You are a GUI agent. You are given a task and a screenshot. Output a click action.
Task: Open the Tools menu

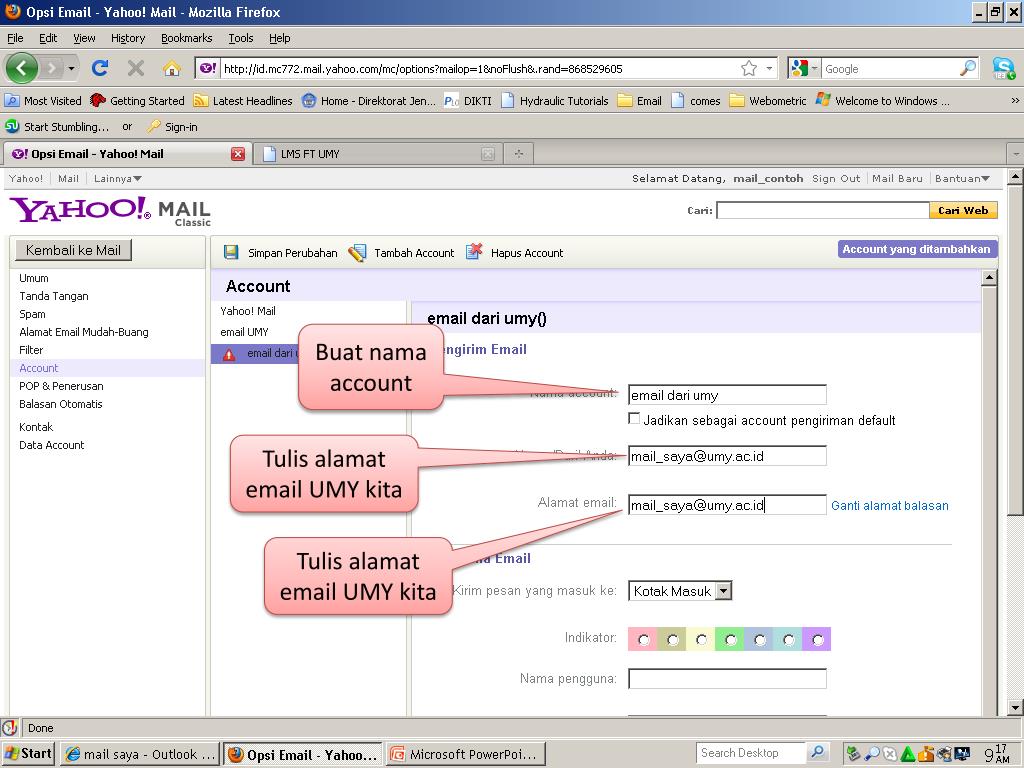click(240, 38)
